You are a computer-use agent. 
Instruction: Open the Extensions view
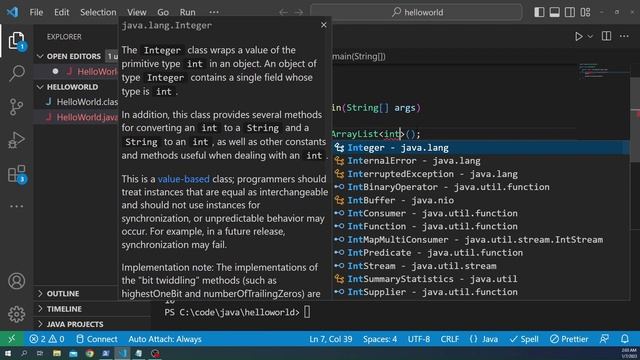pyautogui.click(x=17, y=174)
